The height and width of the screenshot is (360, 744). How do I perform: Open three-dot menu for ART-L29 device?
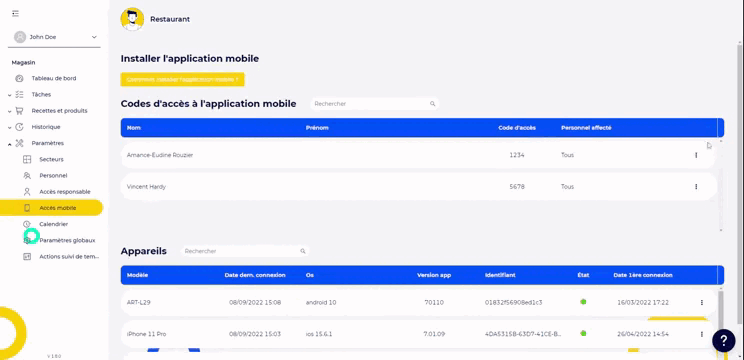click(x=702, y=302)
